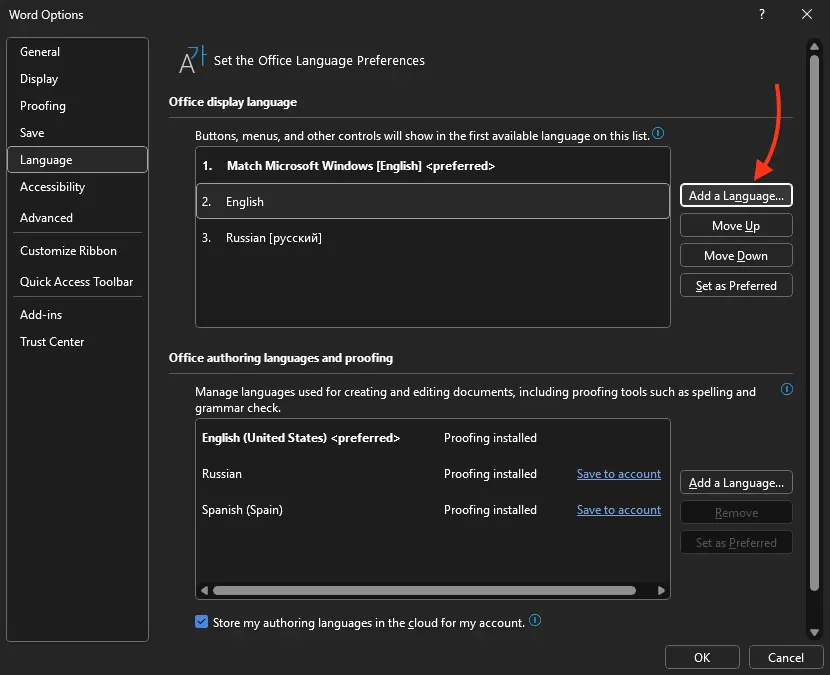Click Add a Language for Office display language
The image size is (830, 675).
point(736,196)
